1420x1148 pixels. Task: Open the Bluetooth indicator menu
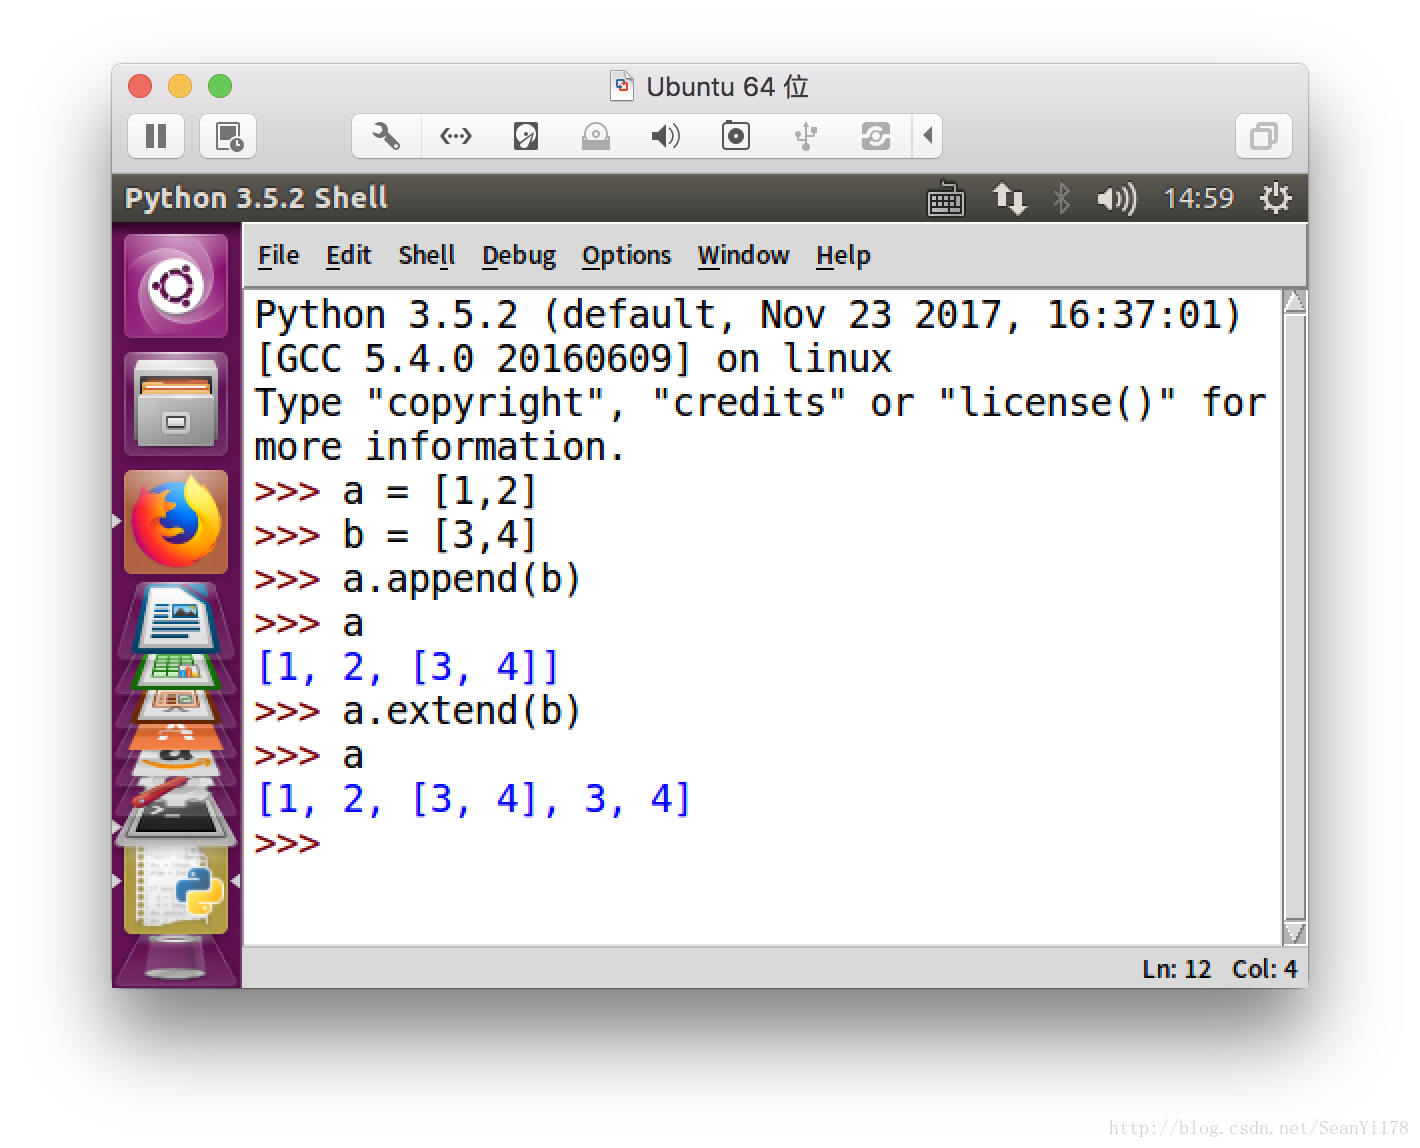1062,199
